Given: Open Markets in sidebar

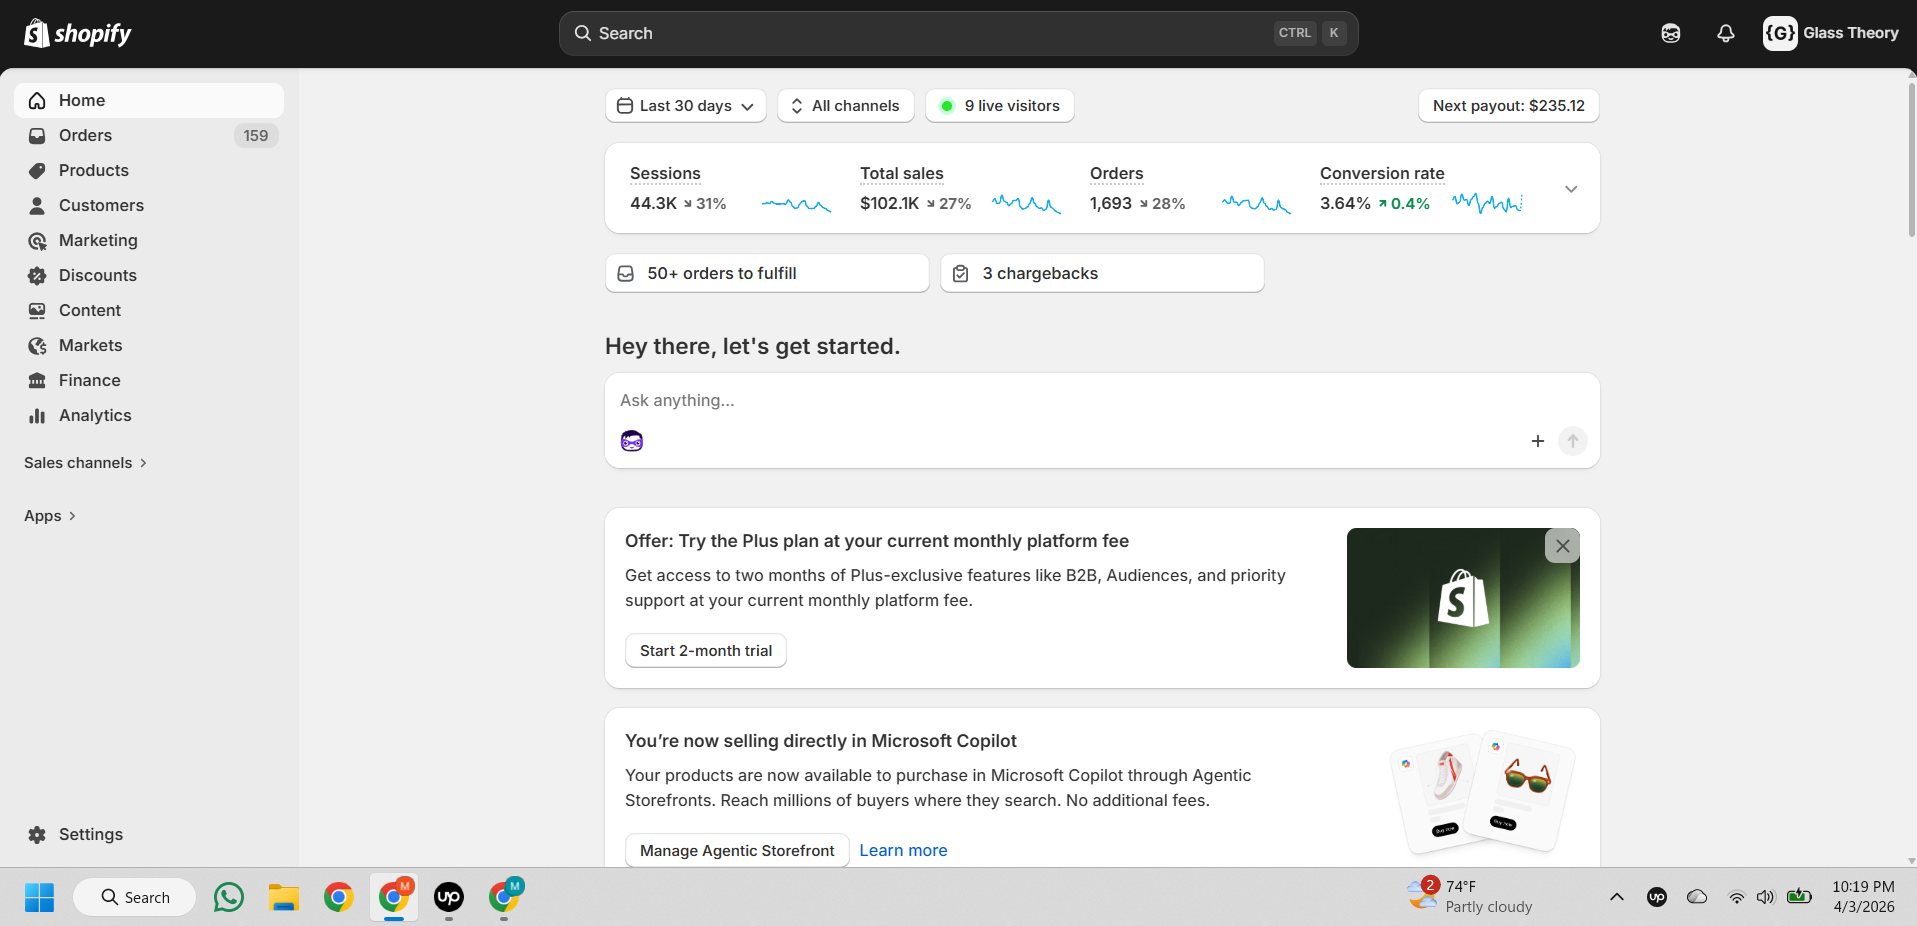Looking at the screenshot, I should point(149,345).
